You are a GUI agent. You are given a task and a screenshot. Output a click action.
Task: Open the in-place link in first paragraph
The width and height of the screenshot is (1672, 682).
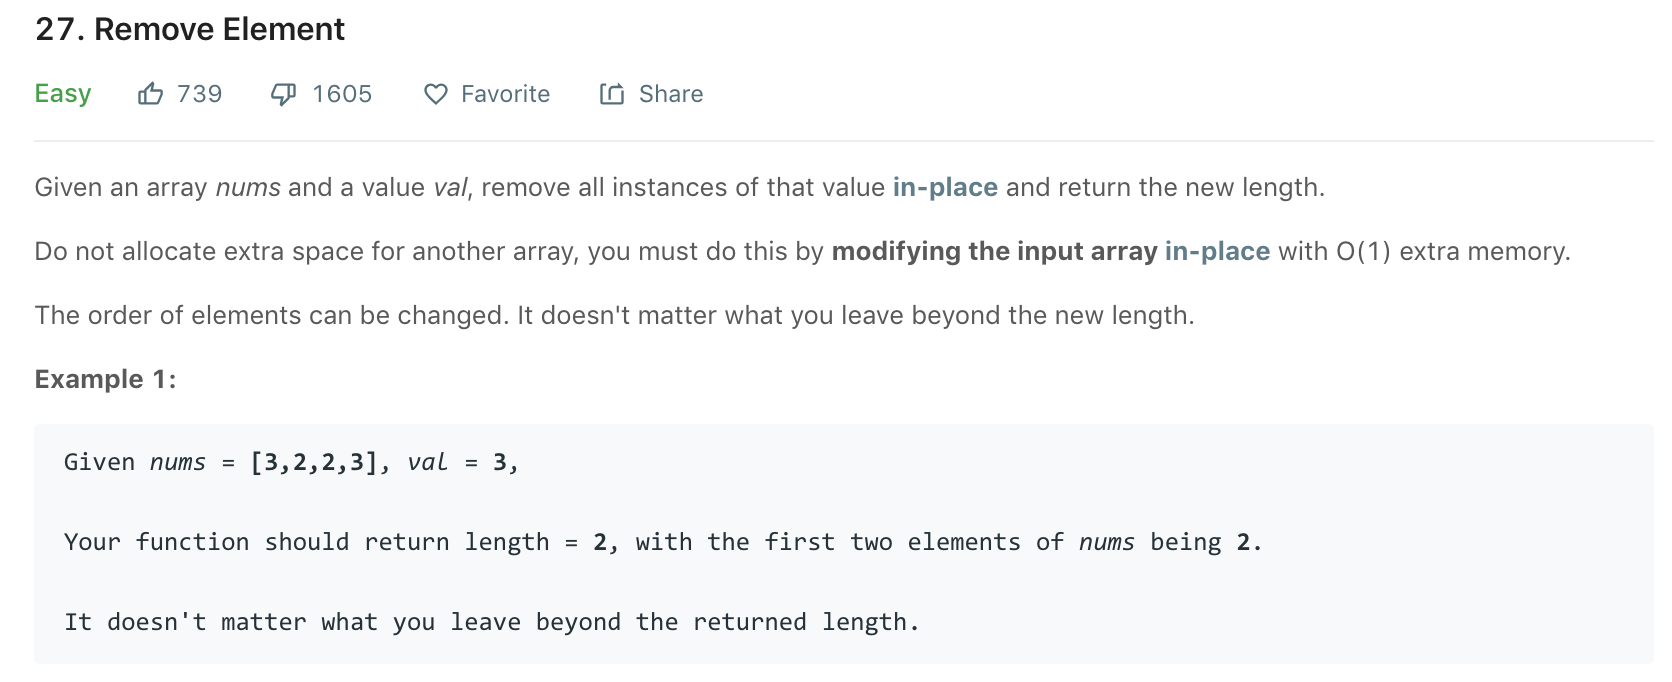[945, 188]
